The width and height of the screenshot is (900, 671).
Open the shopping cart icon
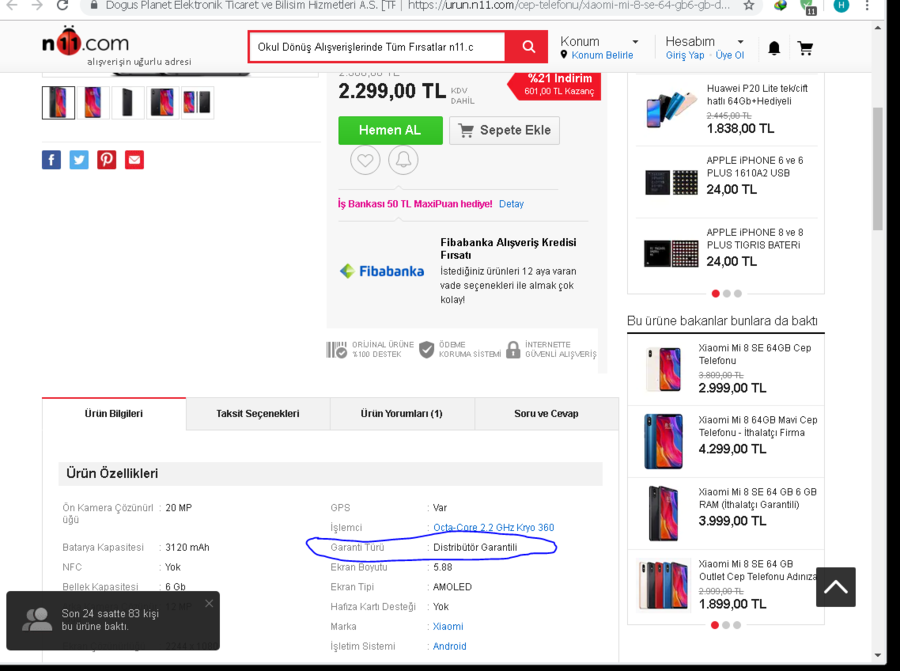click(x=805, y=48)
